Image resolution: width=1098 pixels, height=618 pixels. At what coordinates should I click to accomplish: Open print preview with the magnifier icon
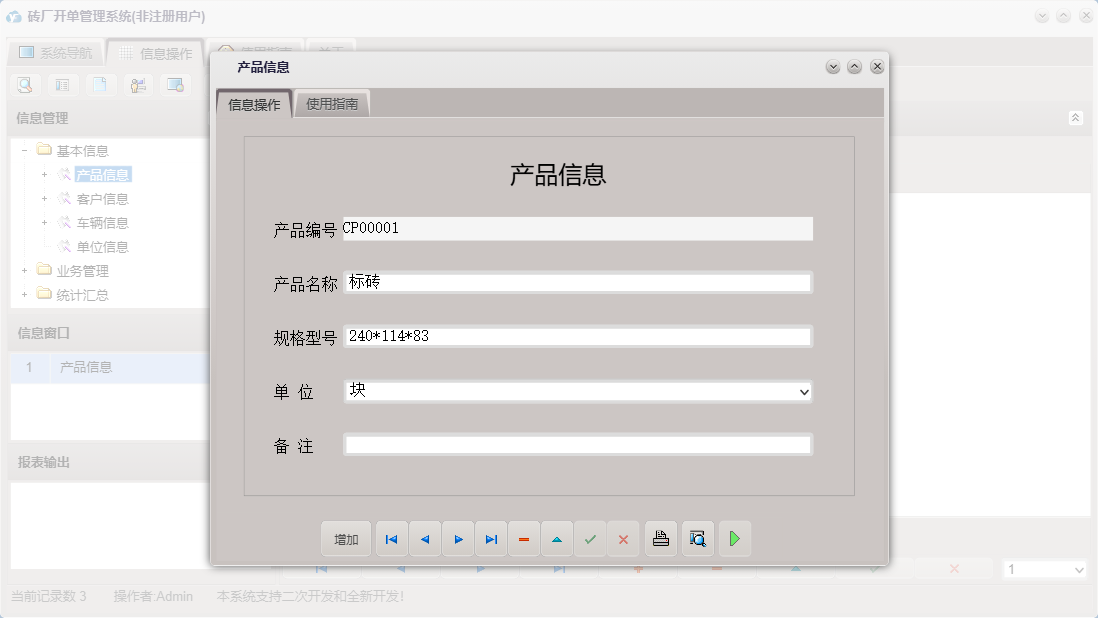[x=697, y=539]
